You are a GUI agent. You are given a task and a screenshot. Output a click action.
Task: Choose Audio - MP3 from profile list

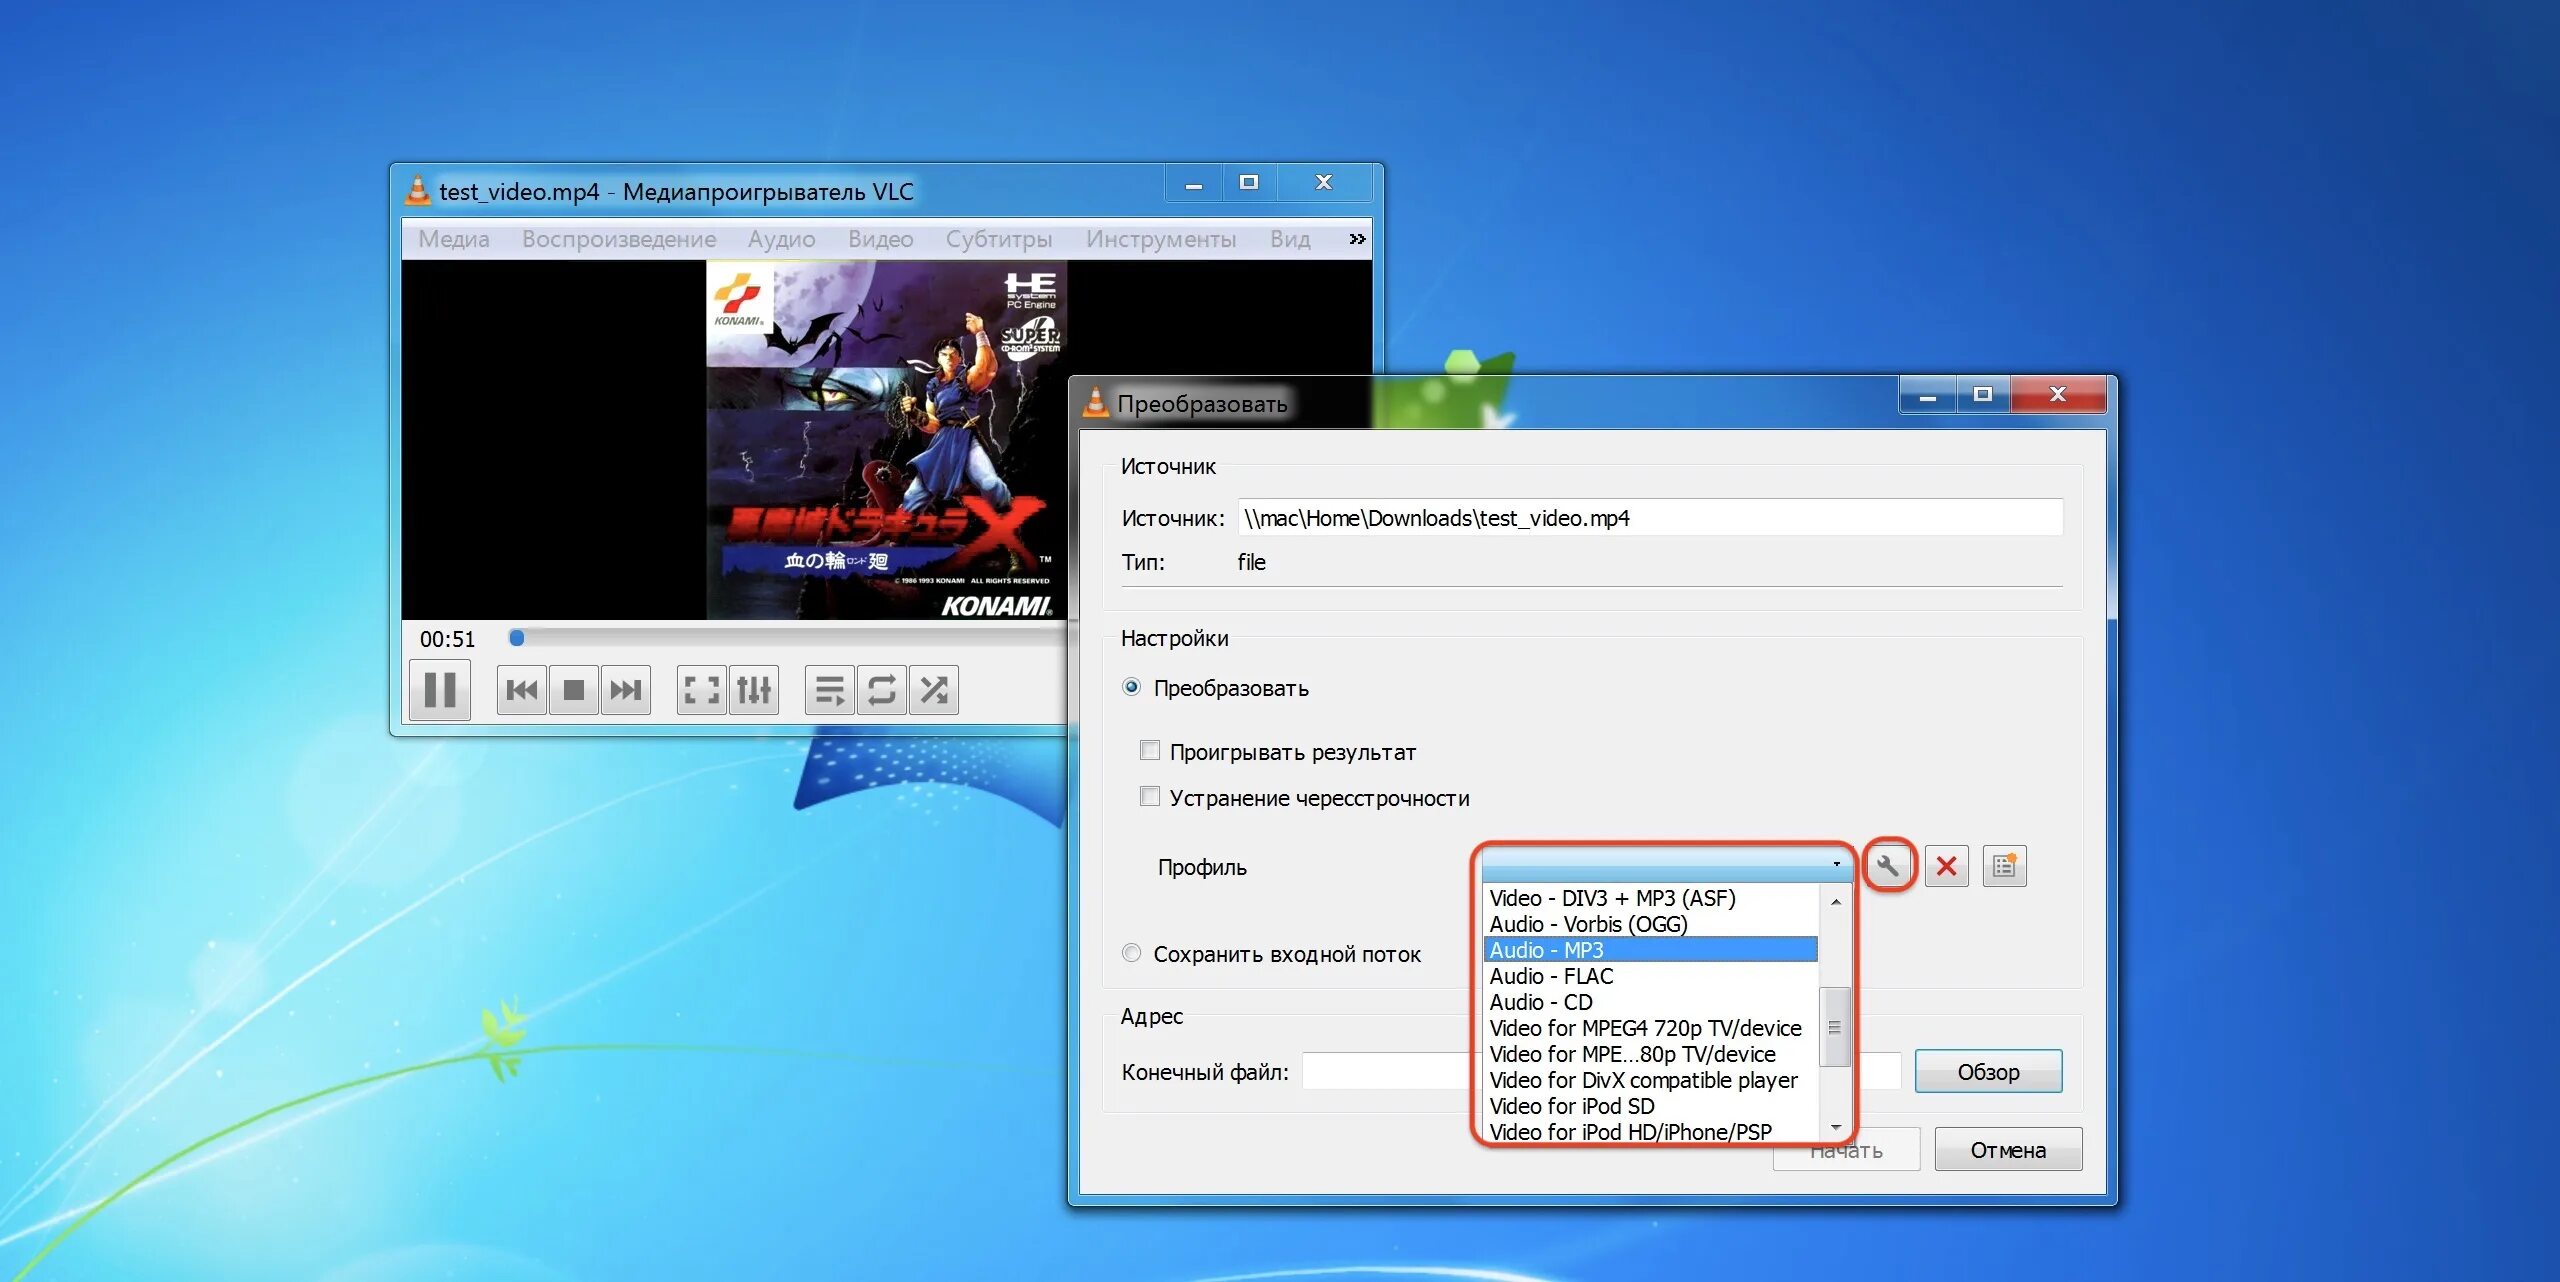click(x=1648, y=950)
